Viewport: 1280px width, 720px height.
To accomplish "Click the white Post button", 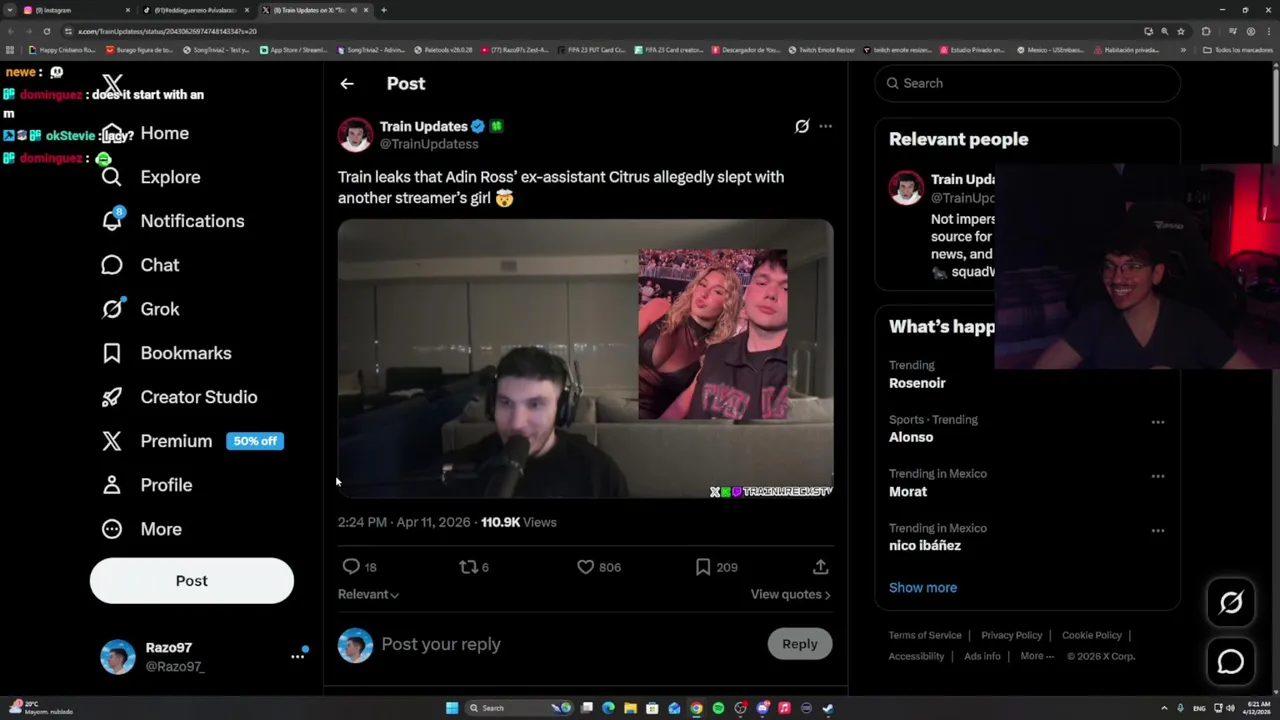I will [192, 581].
